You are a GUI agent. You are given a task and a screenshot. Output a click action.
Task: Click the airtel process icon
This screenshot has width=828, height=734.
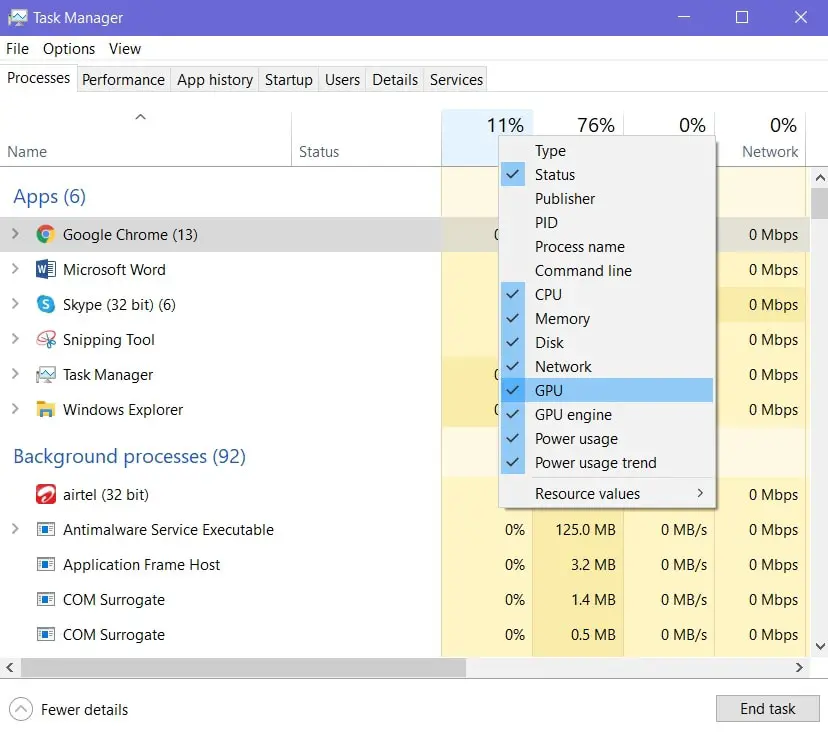pyautogui.click(x=46, y=494)
